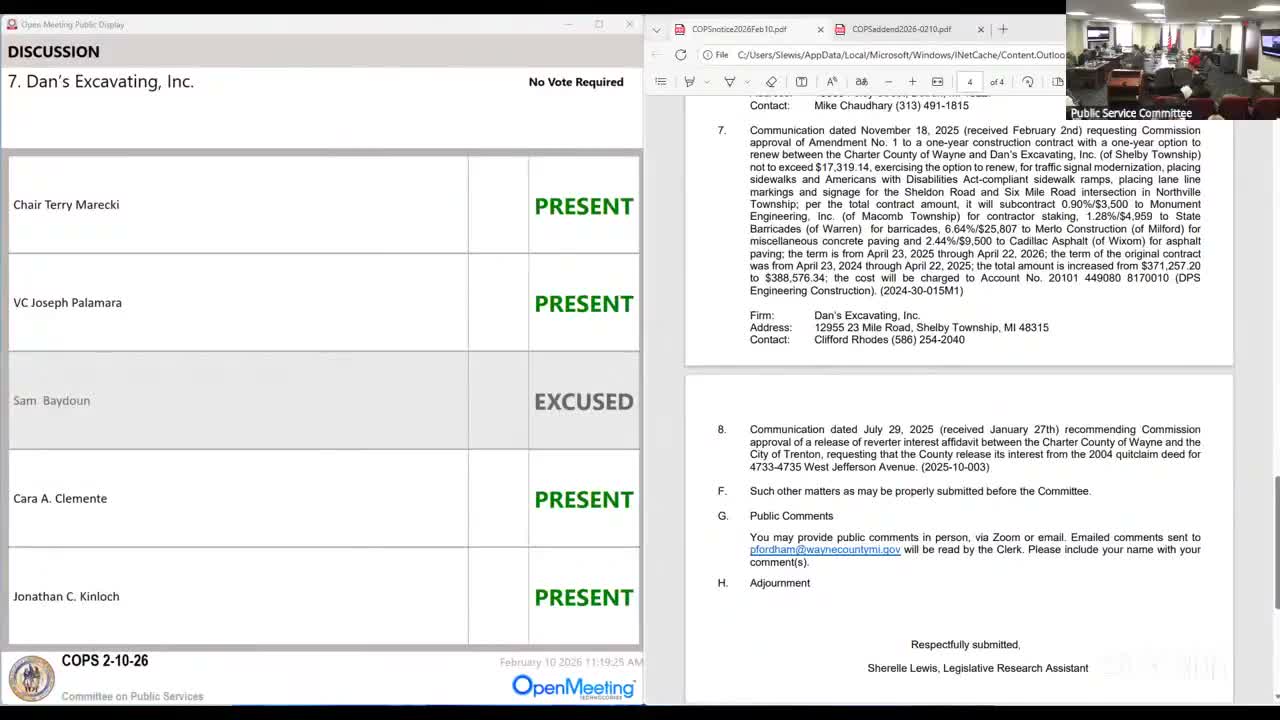
Task: Open a new browser tab
Action: click(1003, 29)
